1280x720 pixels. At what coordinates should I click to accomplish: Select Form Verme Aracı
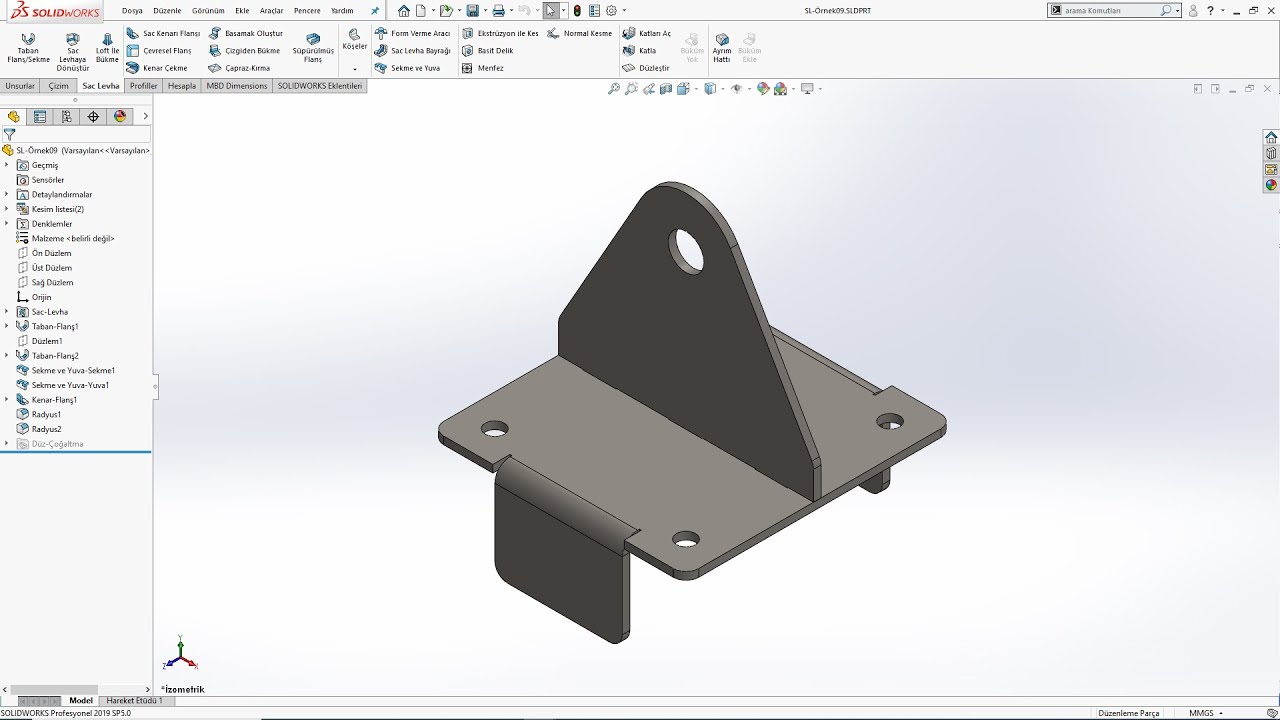pyautogui.click(x=412, y=33)
